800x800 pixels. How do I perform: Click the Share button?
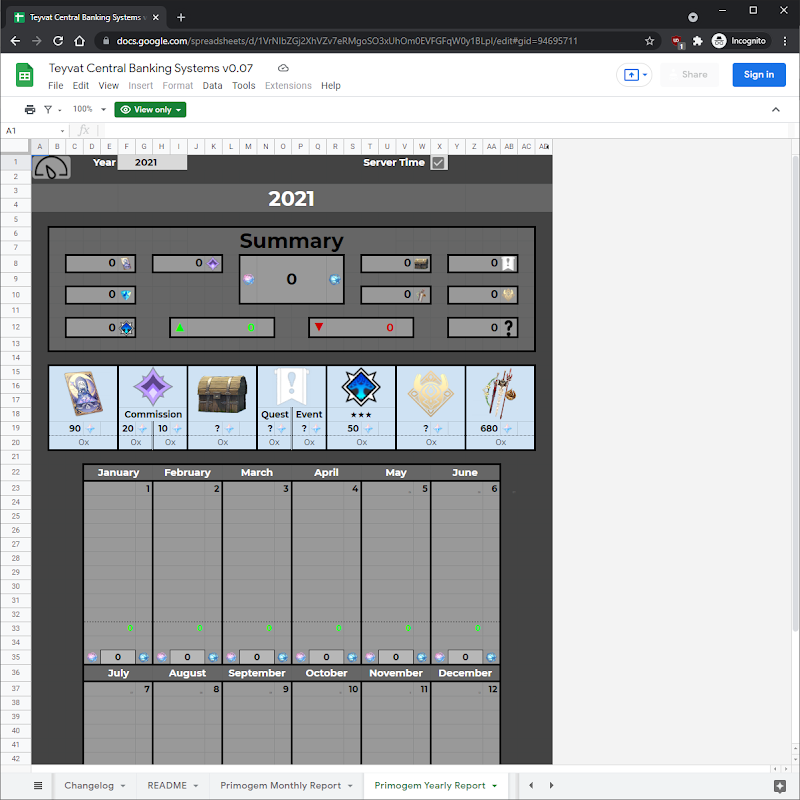[689, 74]
